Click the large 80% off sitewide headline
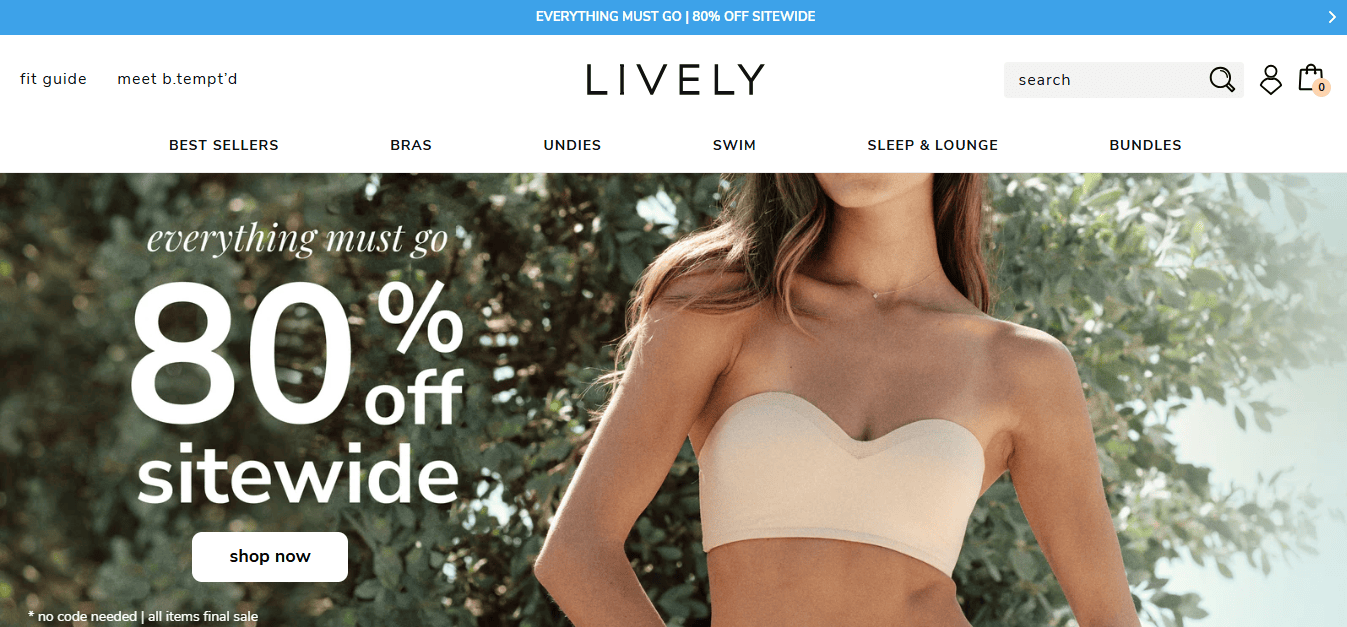Image resolution: width=1347 pixels, height=627 pixels. point(297,390)
